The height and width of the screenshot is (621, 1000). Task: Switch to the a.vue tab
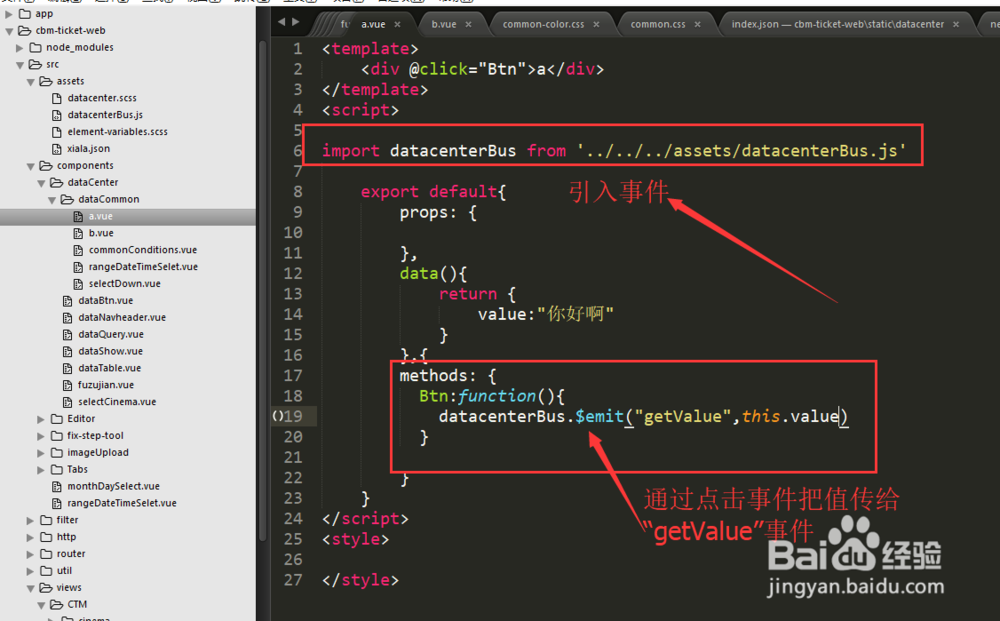[373, 24]
